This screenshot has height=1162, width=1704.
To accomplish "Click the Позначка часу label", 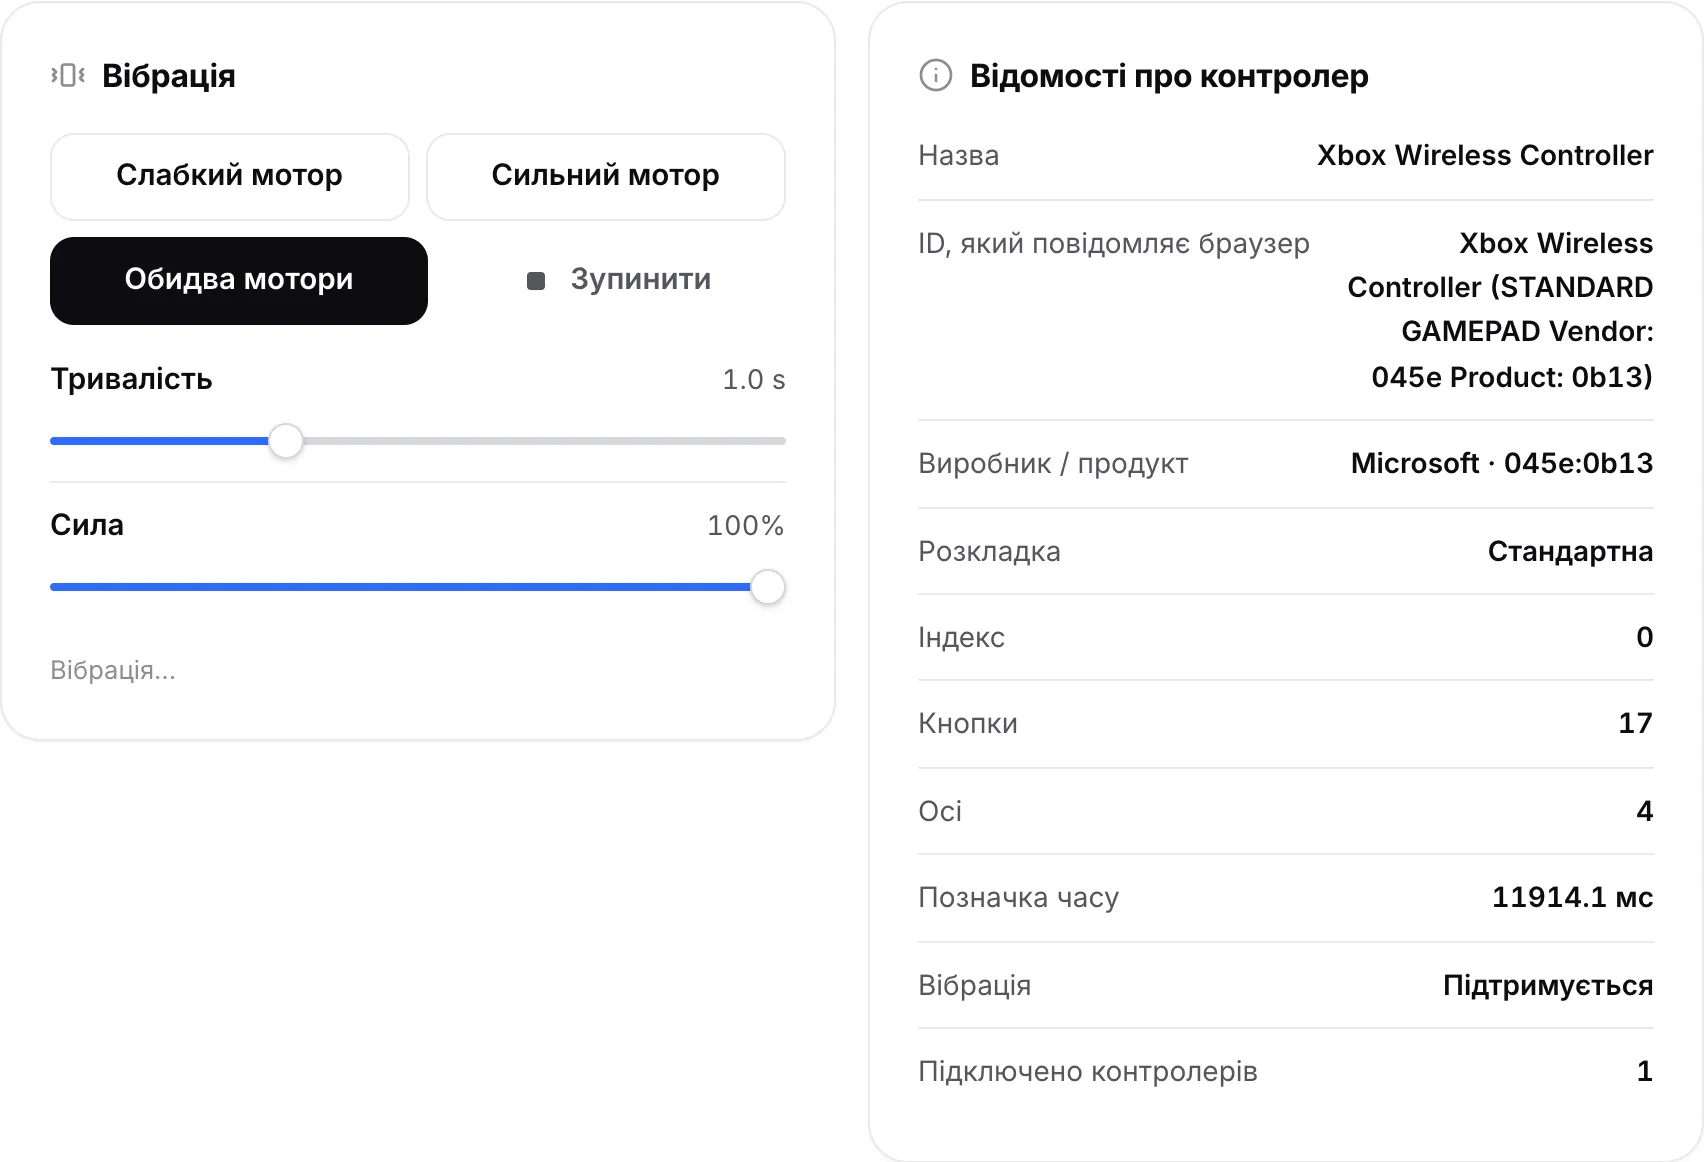I will click(x=1018, y=898).
